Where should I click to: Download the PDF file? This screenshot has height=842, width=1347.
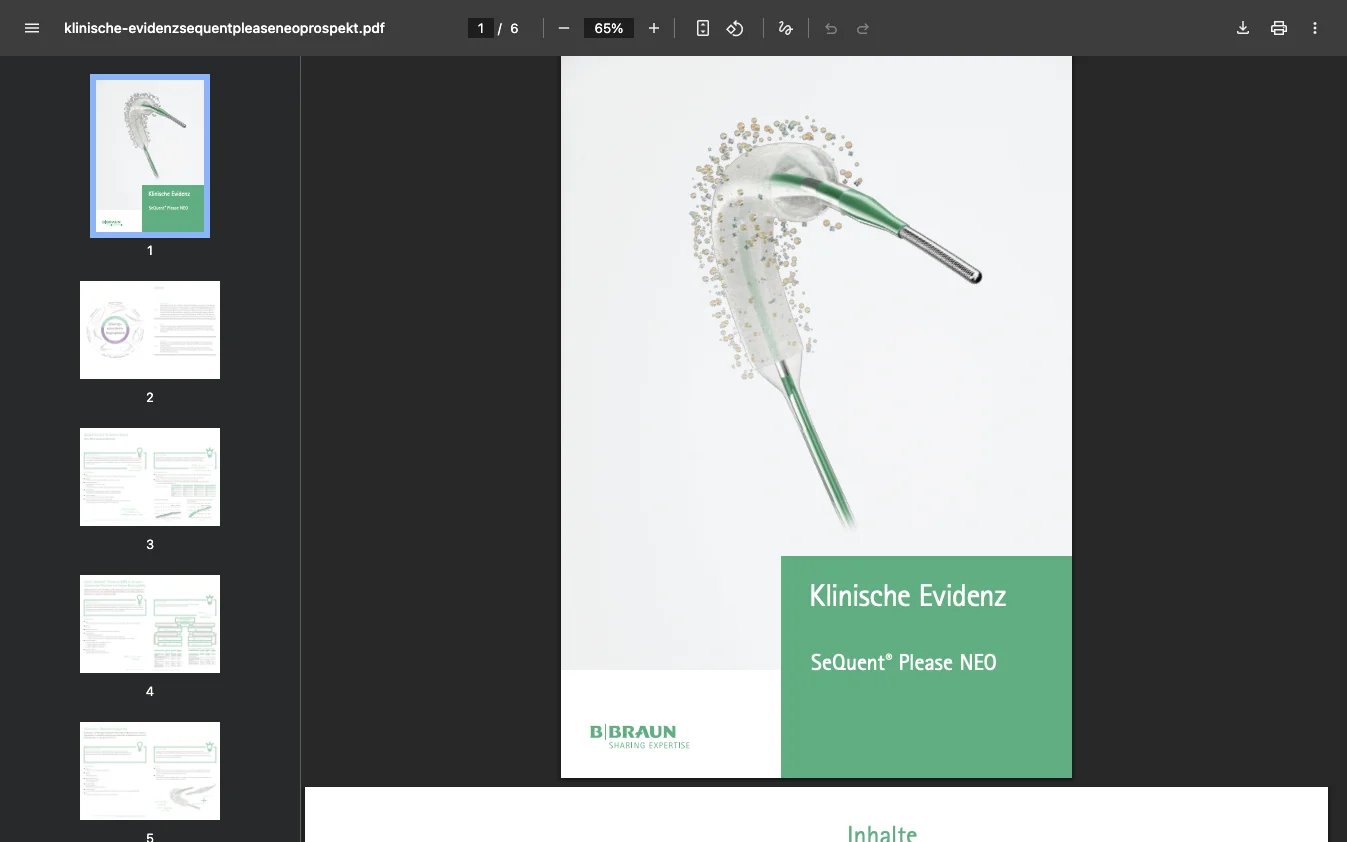point(1243,28)
